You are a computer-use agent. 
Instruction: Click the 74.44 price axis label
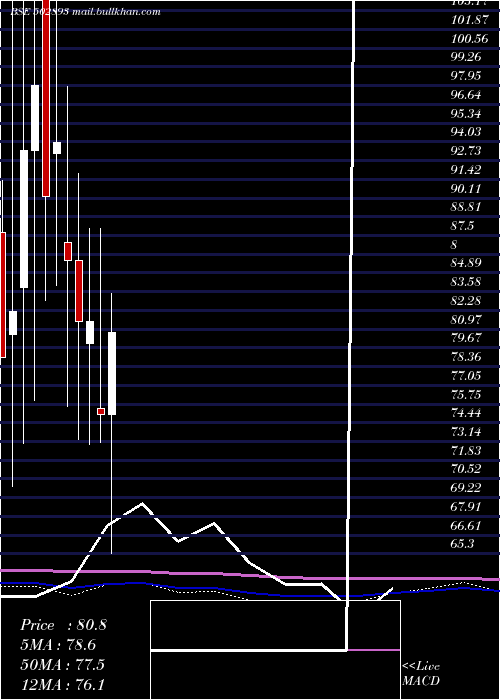coord(467,413)
